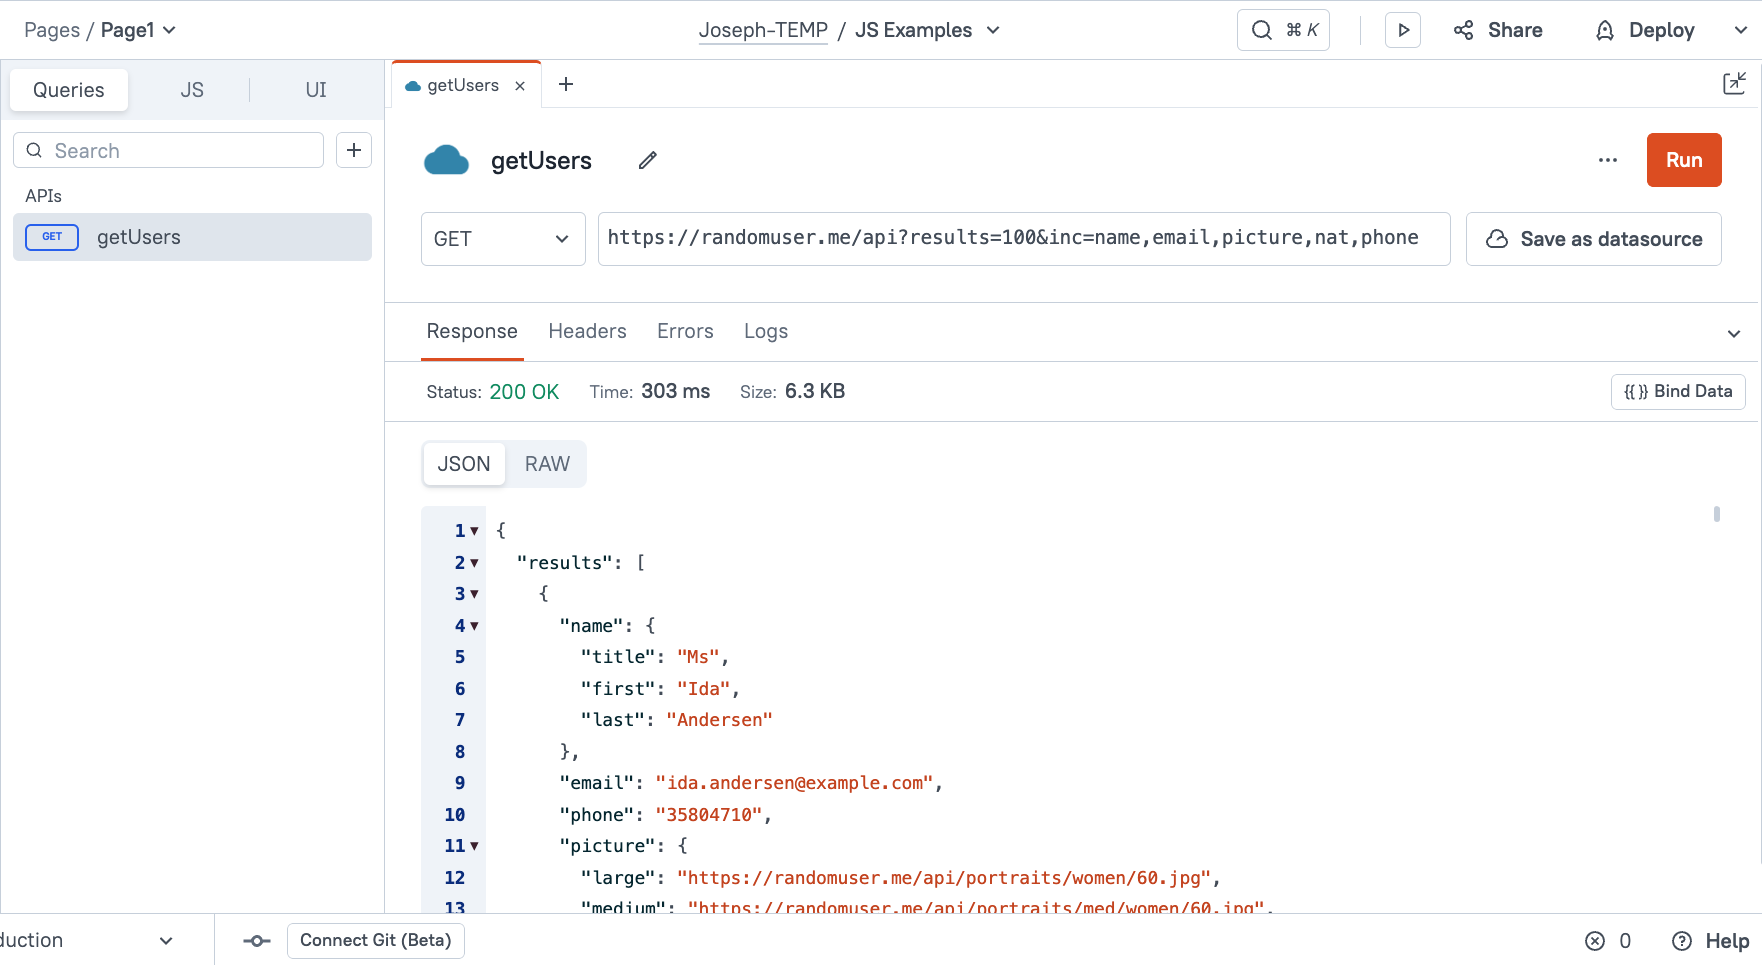Click the pencil icon to rename getUsers
The height and width of the screenshot is (965, 1762).
648,160
